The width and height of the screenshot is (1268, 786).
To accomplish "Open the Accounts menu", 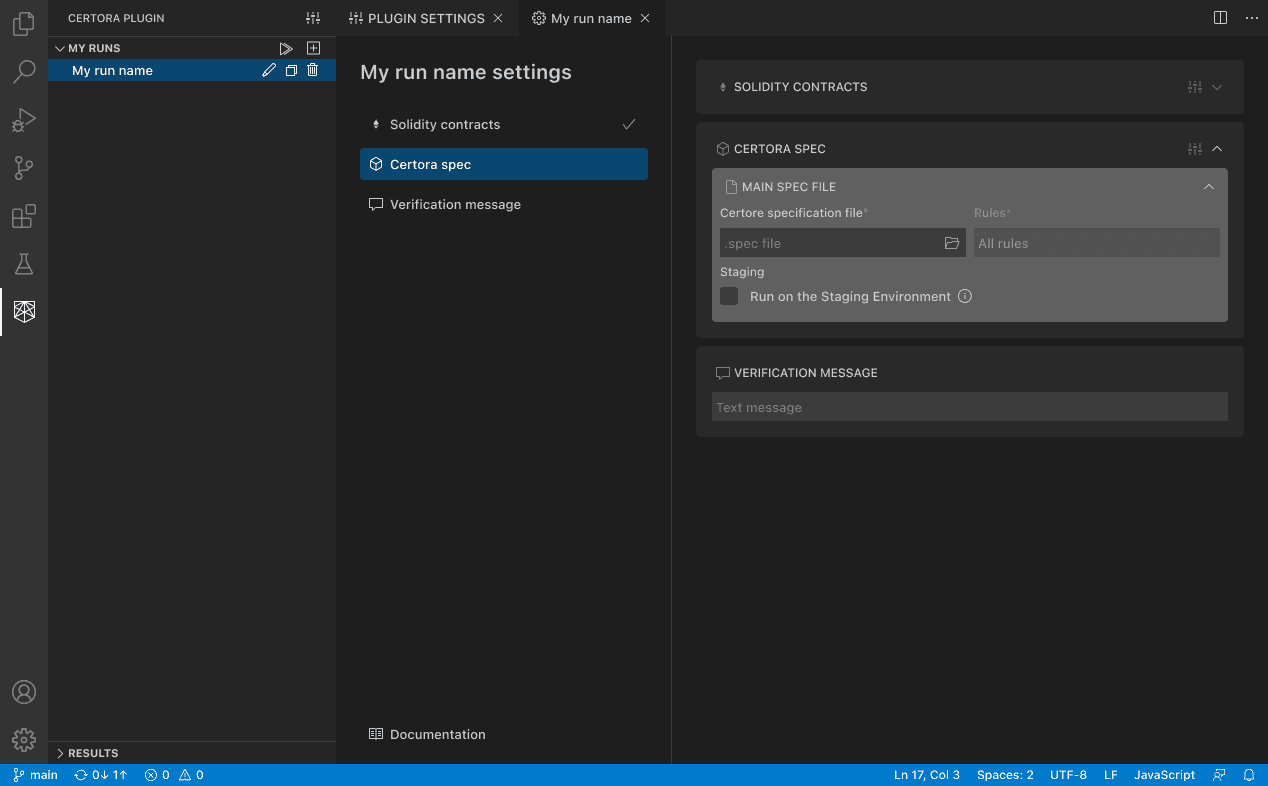I will point(24,692).
